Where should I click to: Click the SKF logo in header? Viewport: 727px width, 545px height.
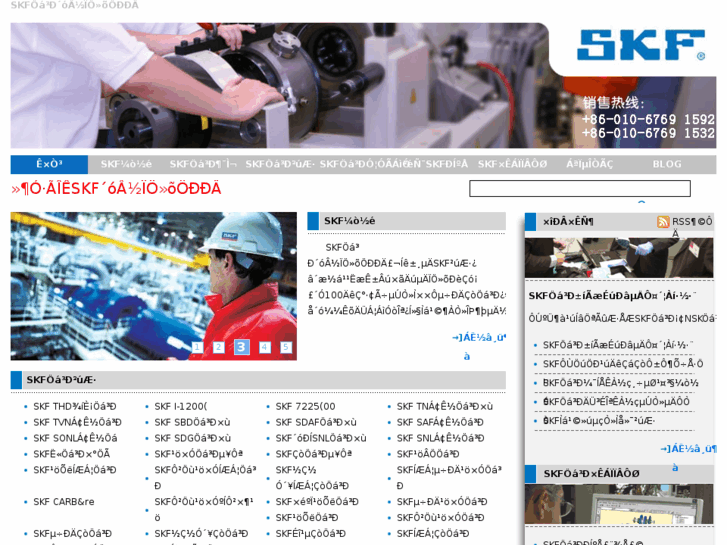point(641,45)
